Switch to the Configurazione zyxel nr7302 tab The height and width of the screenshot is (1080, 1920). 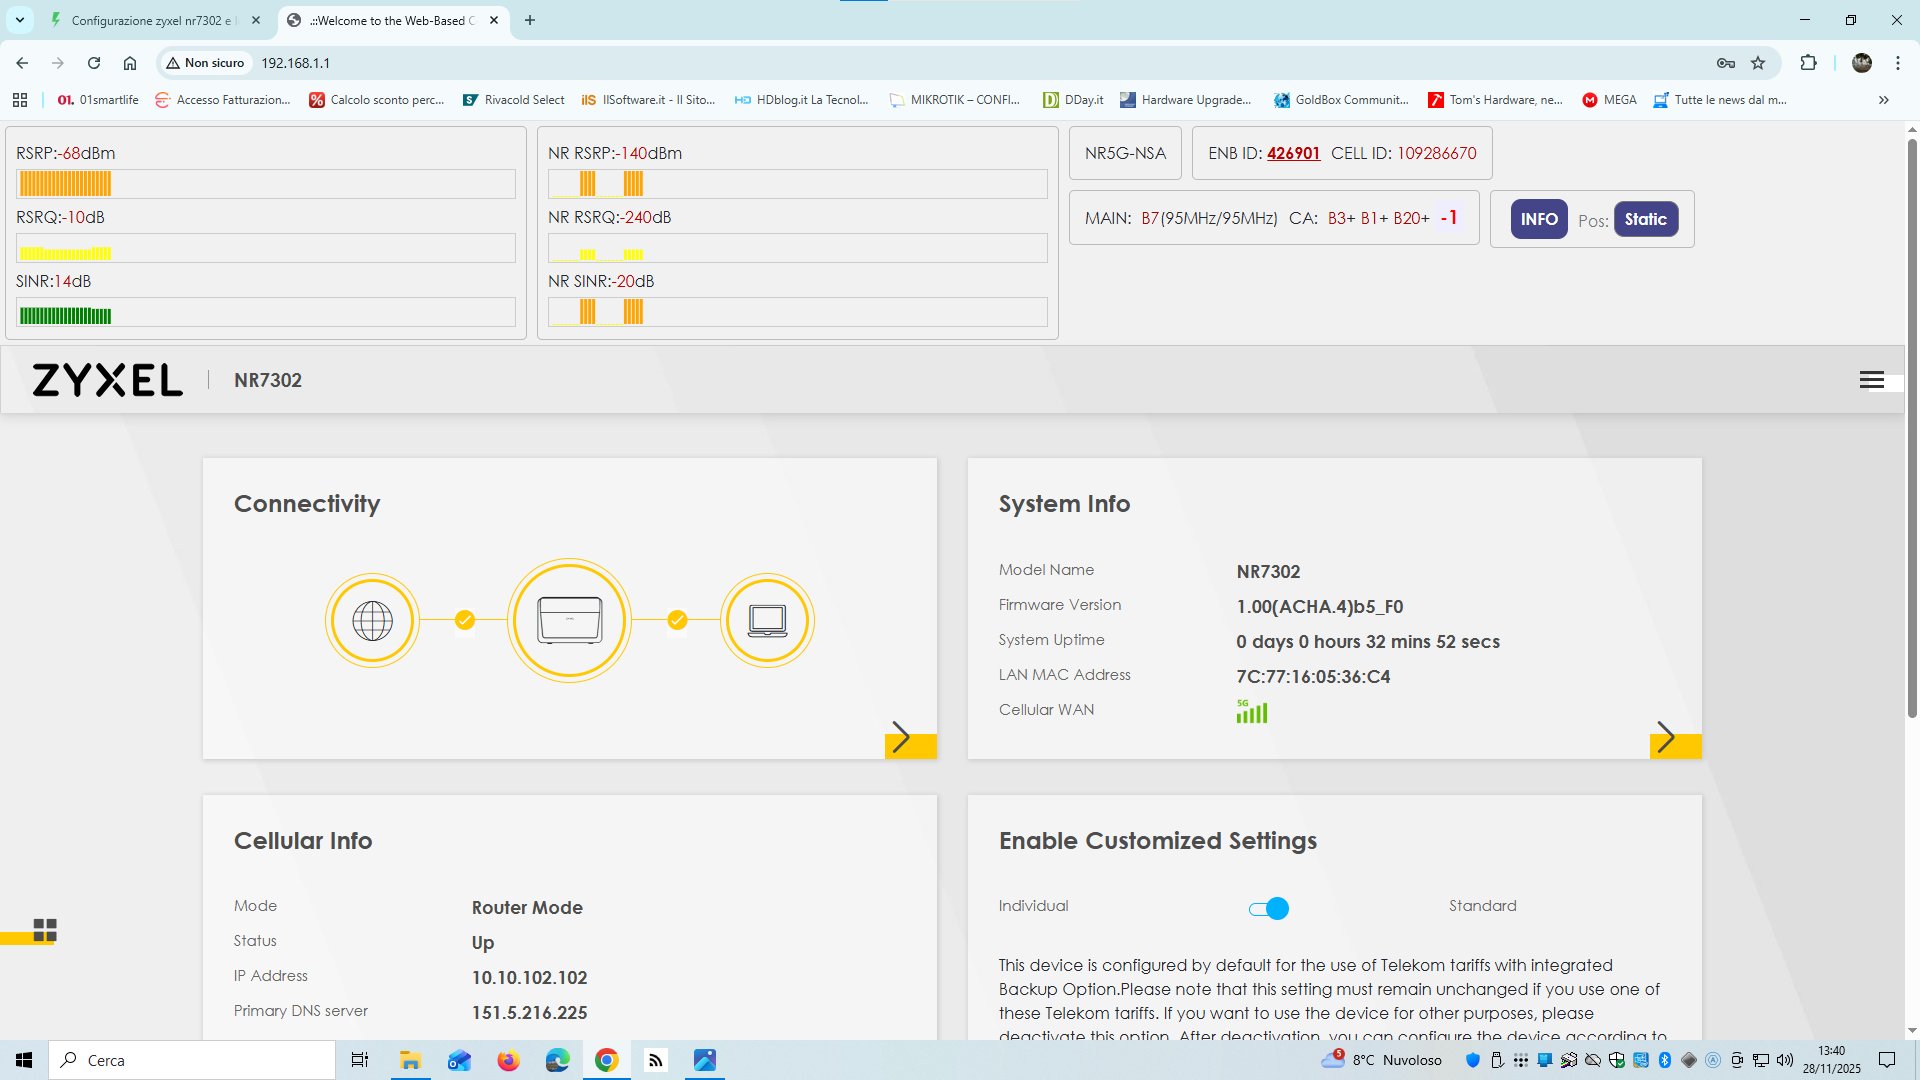150,20
